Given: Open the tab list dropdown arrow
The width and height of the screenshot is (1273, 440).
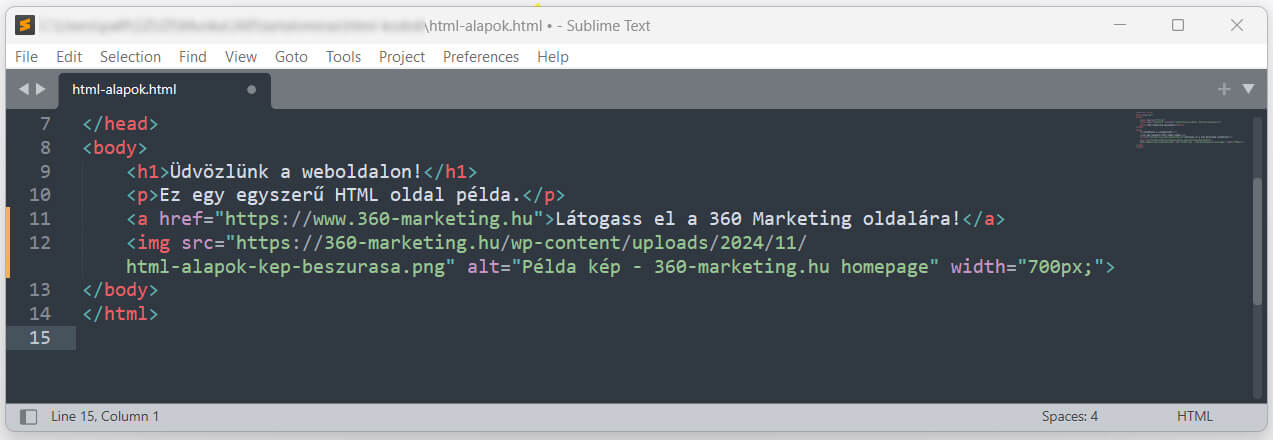Looking at the screenshot, I should (1248, 89).
